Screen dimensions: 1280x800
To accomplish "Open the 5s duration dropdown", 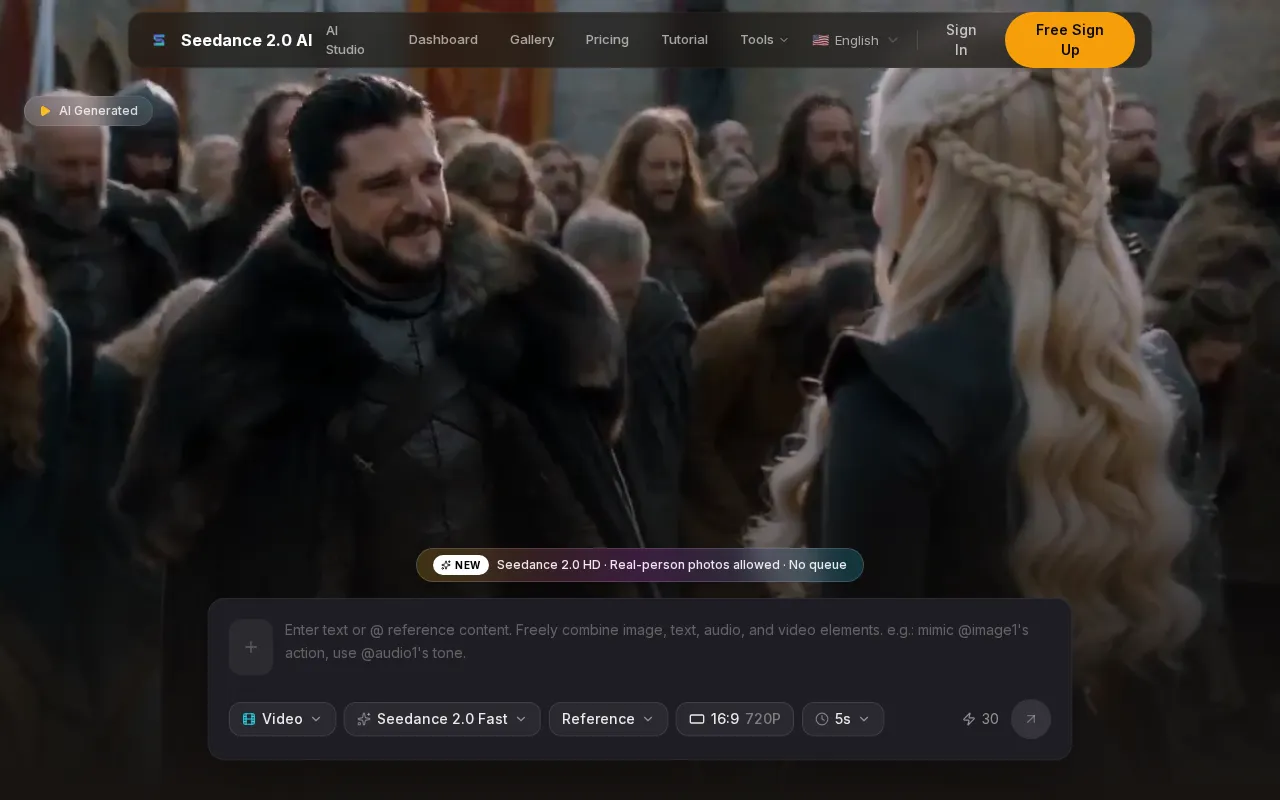I will point(843,719).
